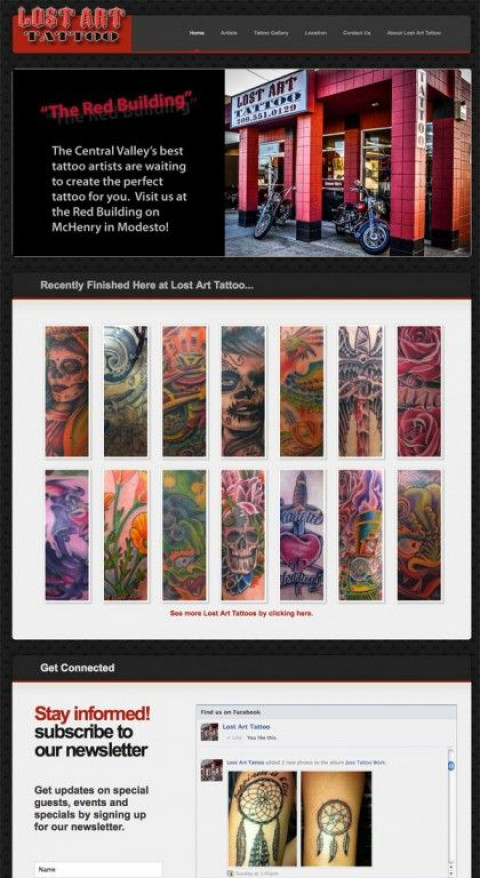
Task: Open the Tattoo Gallery nav item
Action: [271, 33]
